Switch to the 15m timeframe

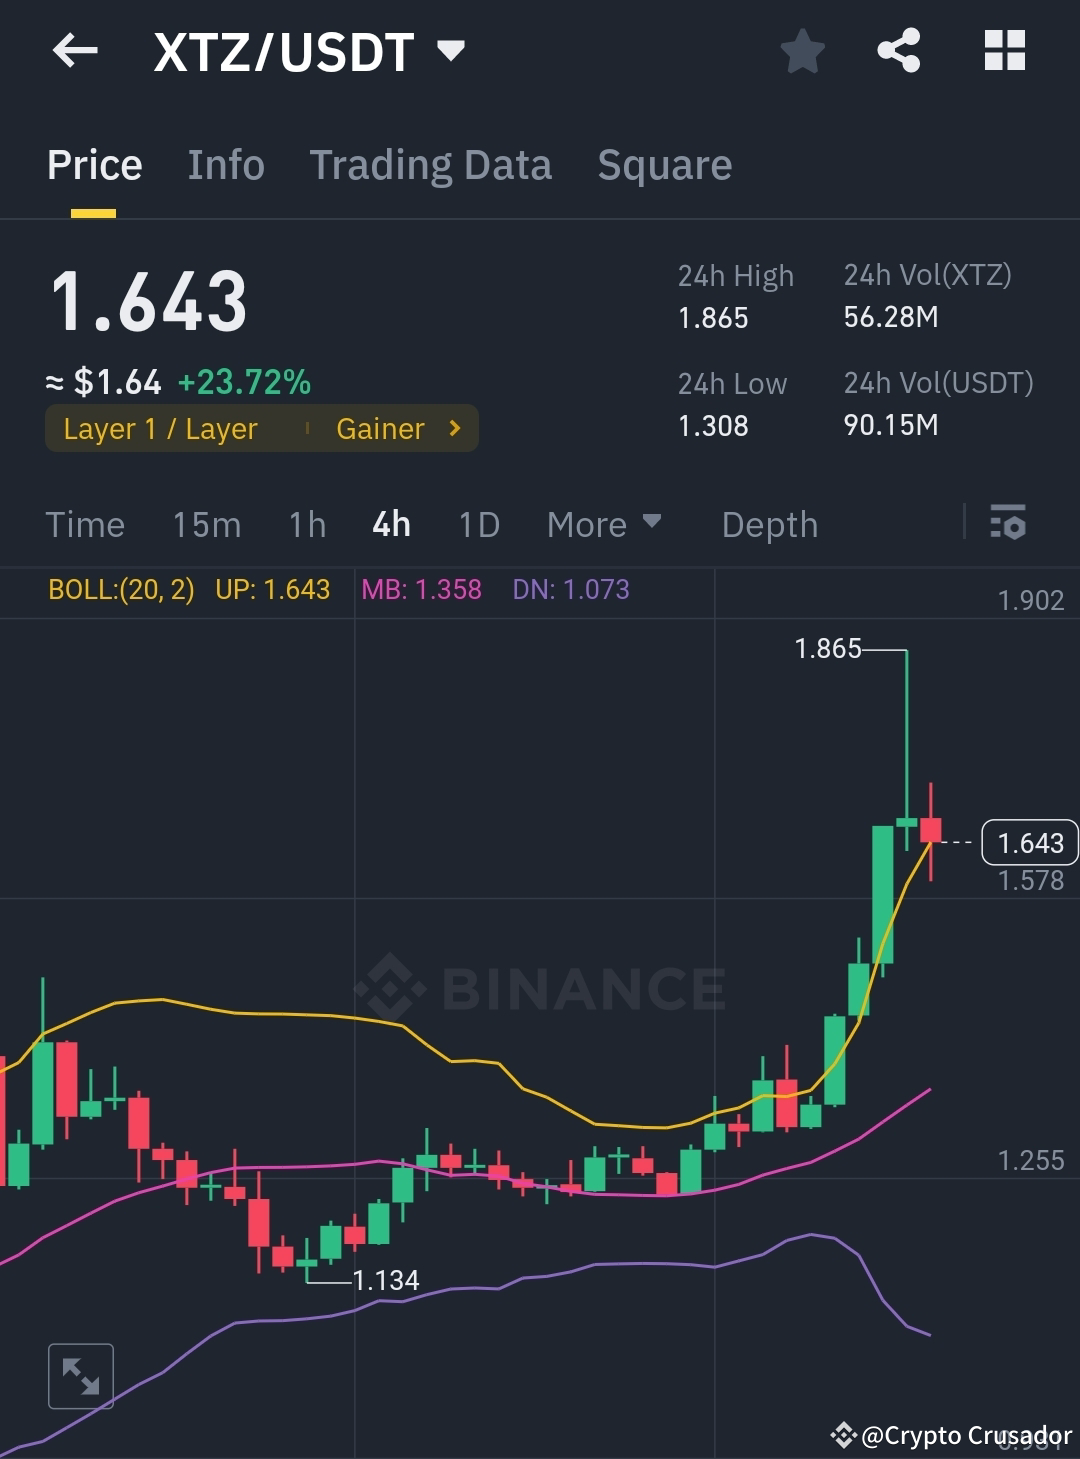point(206,523)
